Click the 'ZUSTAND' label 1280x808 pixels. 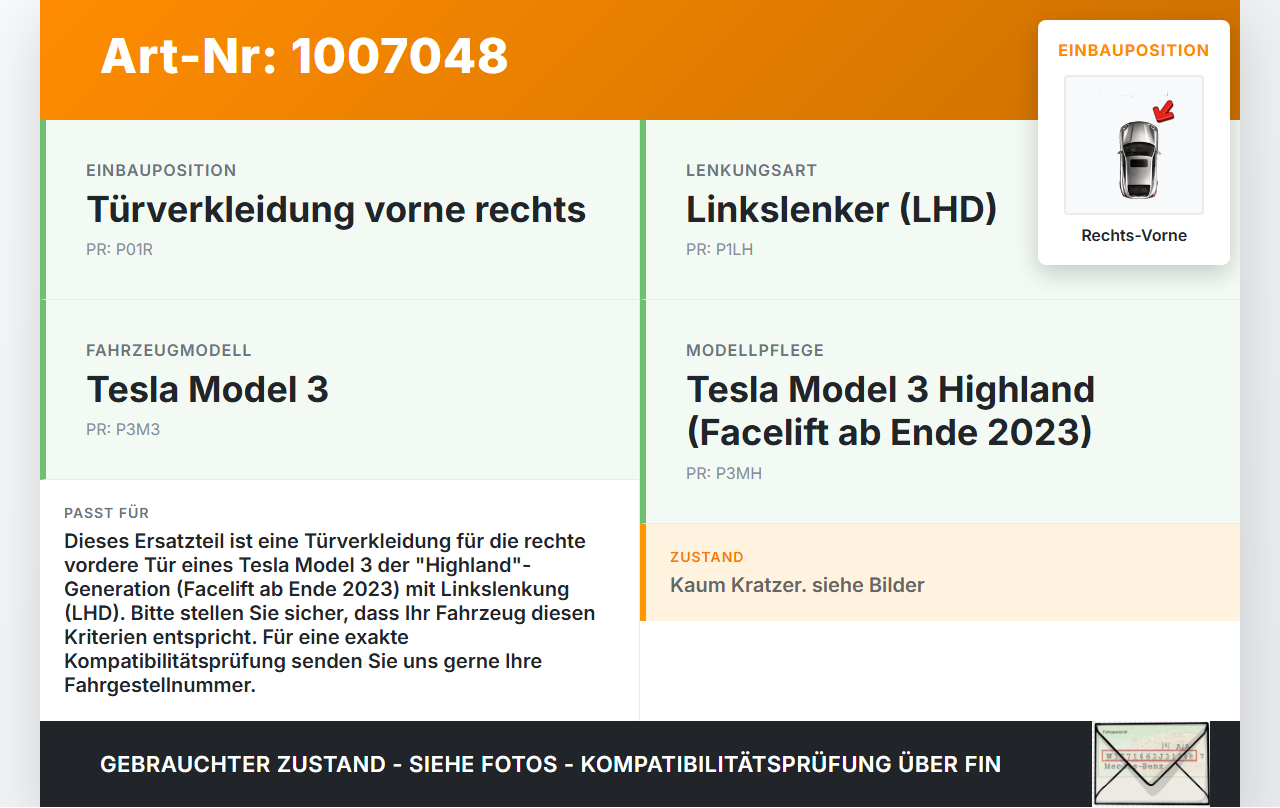coord(707,557)
